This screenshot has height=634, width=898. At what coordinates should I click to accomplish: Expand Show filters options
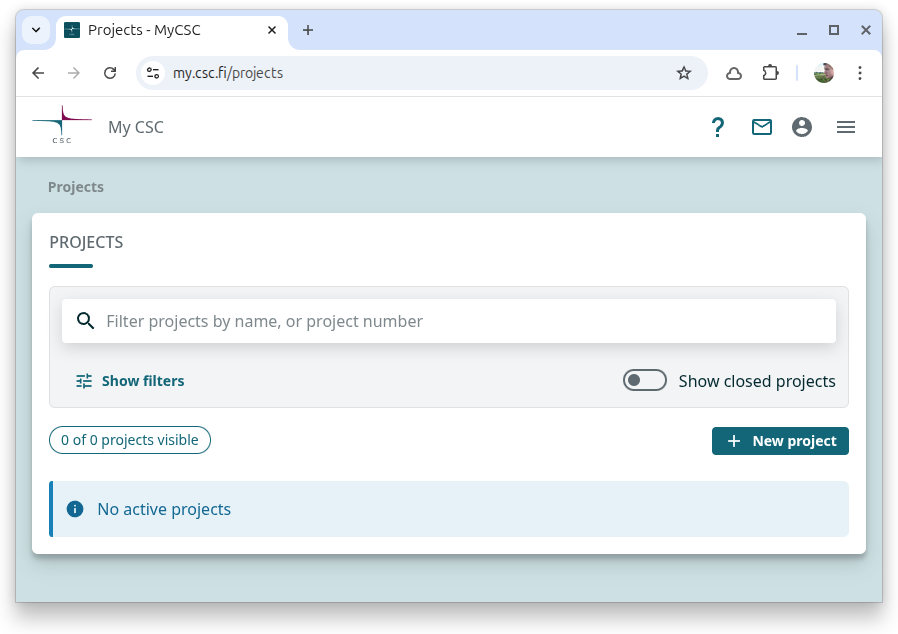pyautogui.click(x=130, y=381)
